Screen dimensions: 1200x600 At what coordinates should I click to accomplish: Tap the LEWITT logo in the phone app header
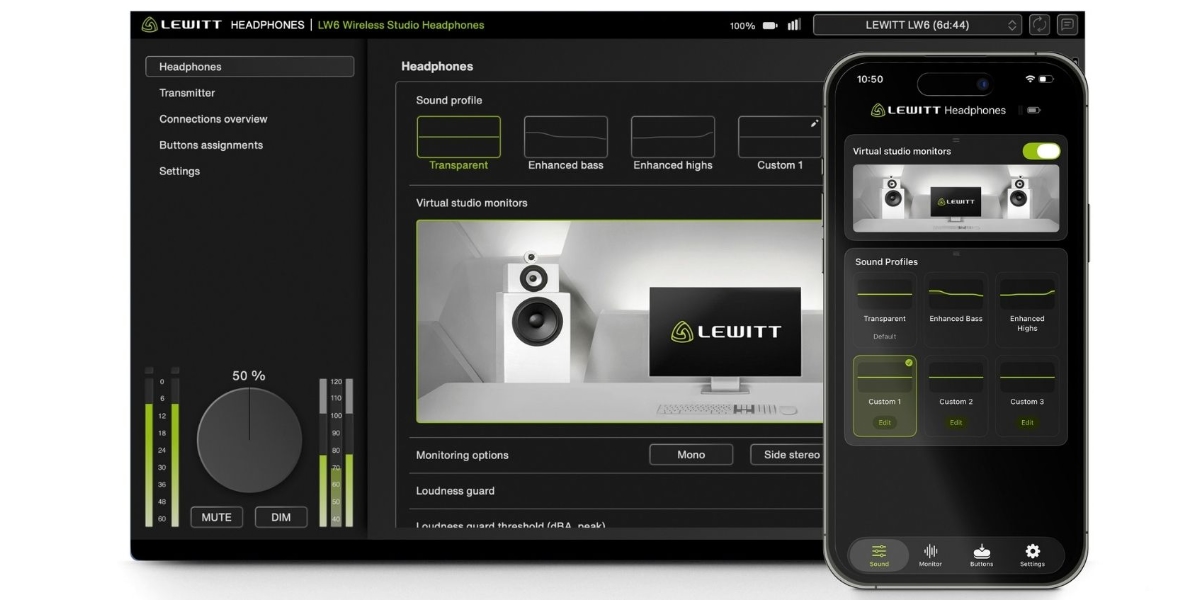point(905,110)
